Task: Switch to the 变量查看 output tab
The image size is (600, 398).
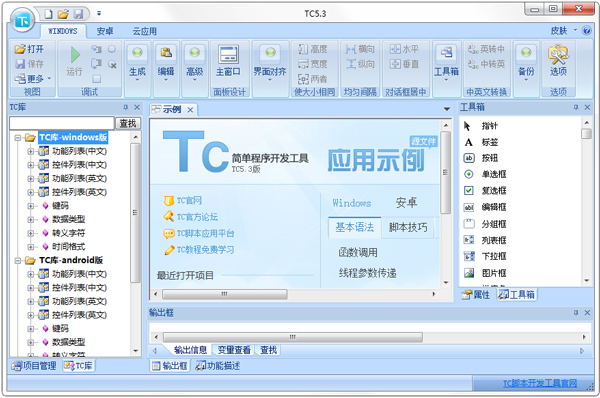Action: (234, 350)
